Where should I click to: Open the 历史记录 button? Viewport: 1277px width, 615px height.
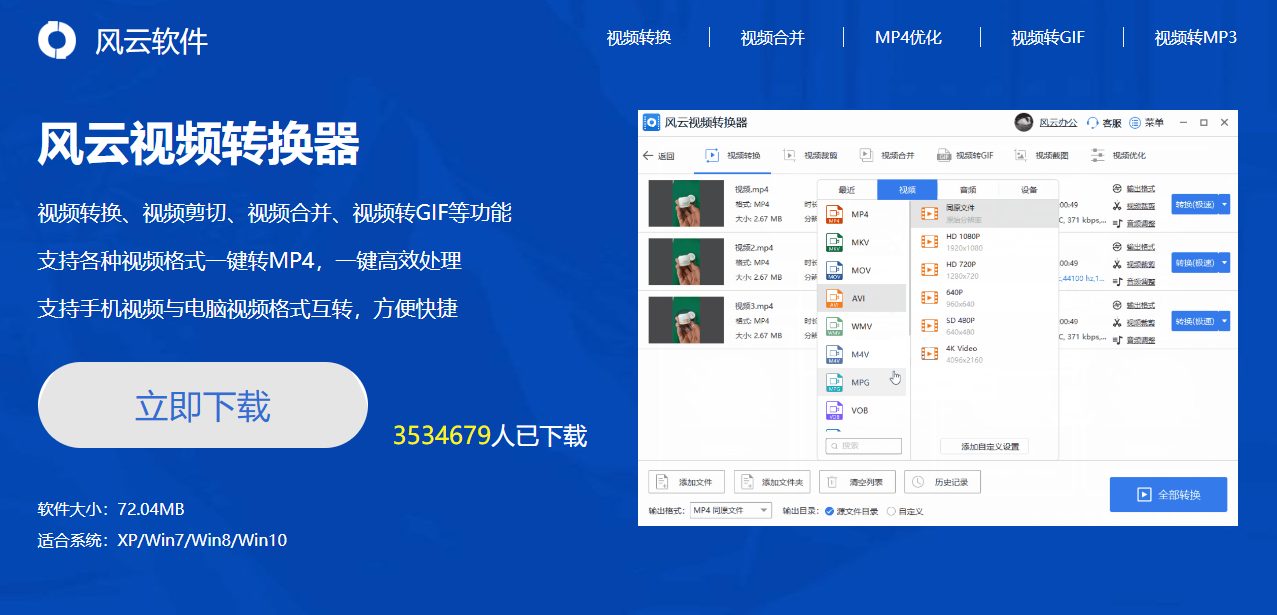tap(942, 482)
